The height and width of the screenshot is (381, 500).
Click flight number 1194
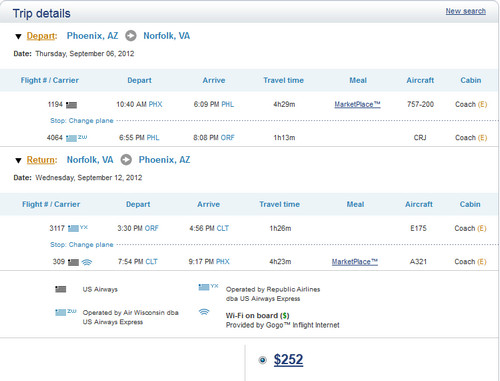pos(55,104)
